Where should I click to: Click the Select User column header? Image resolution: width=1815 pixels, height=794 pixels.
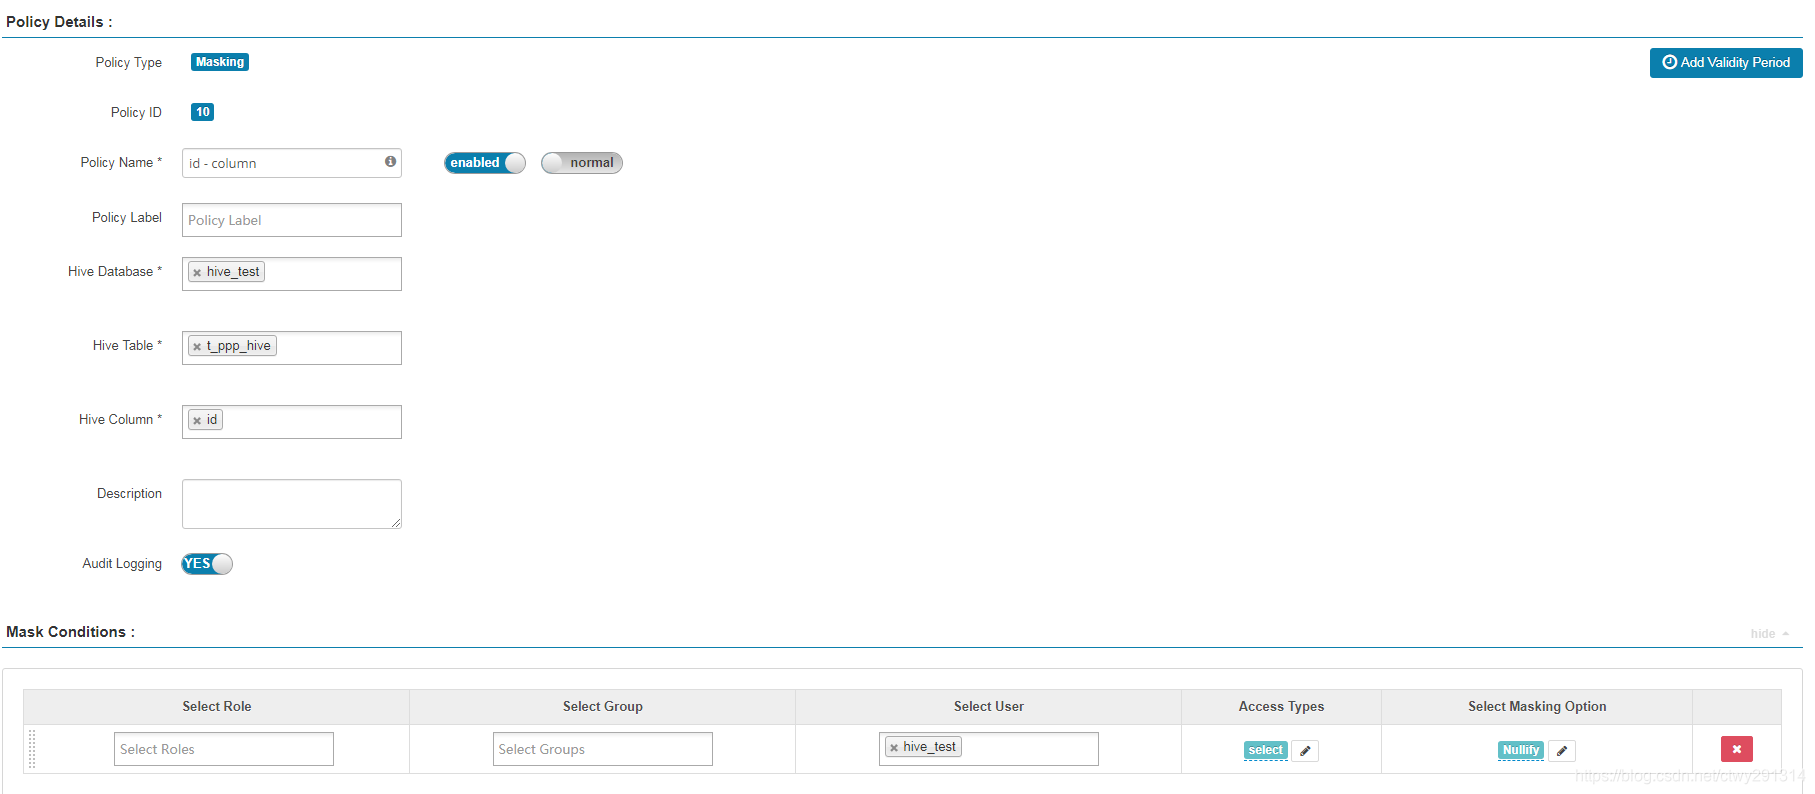[989, 706]
